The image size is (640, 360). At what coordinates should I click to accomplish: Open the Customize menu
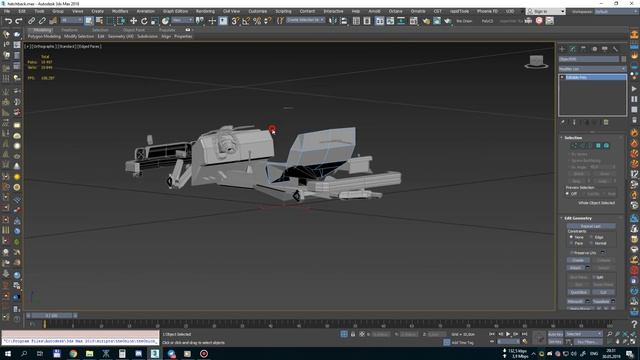[258, 11]
